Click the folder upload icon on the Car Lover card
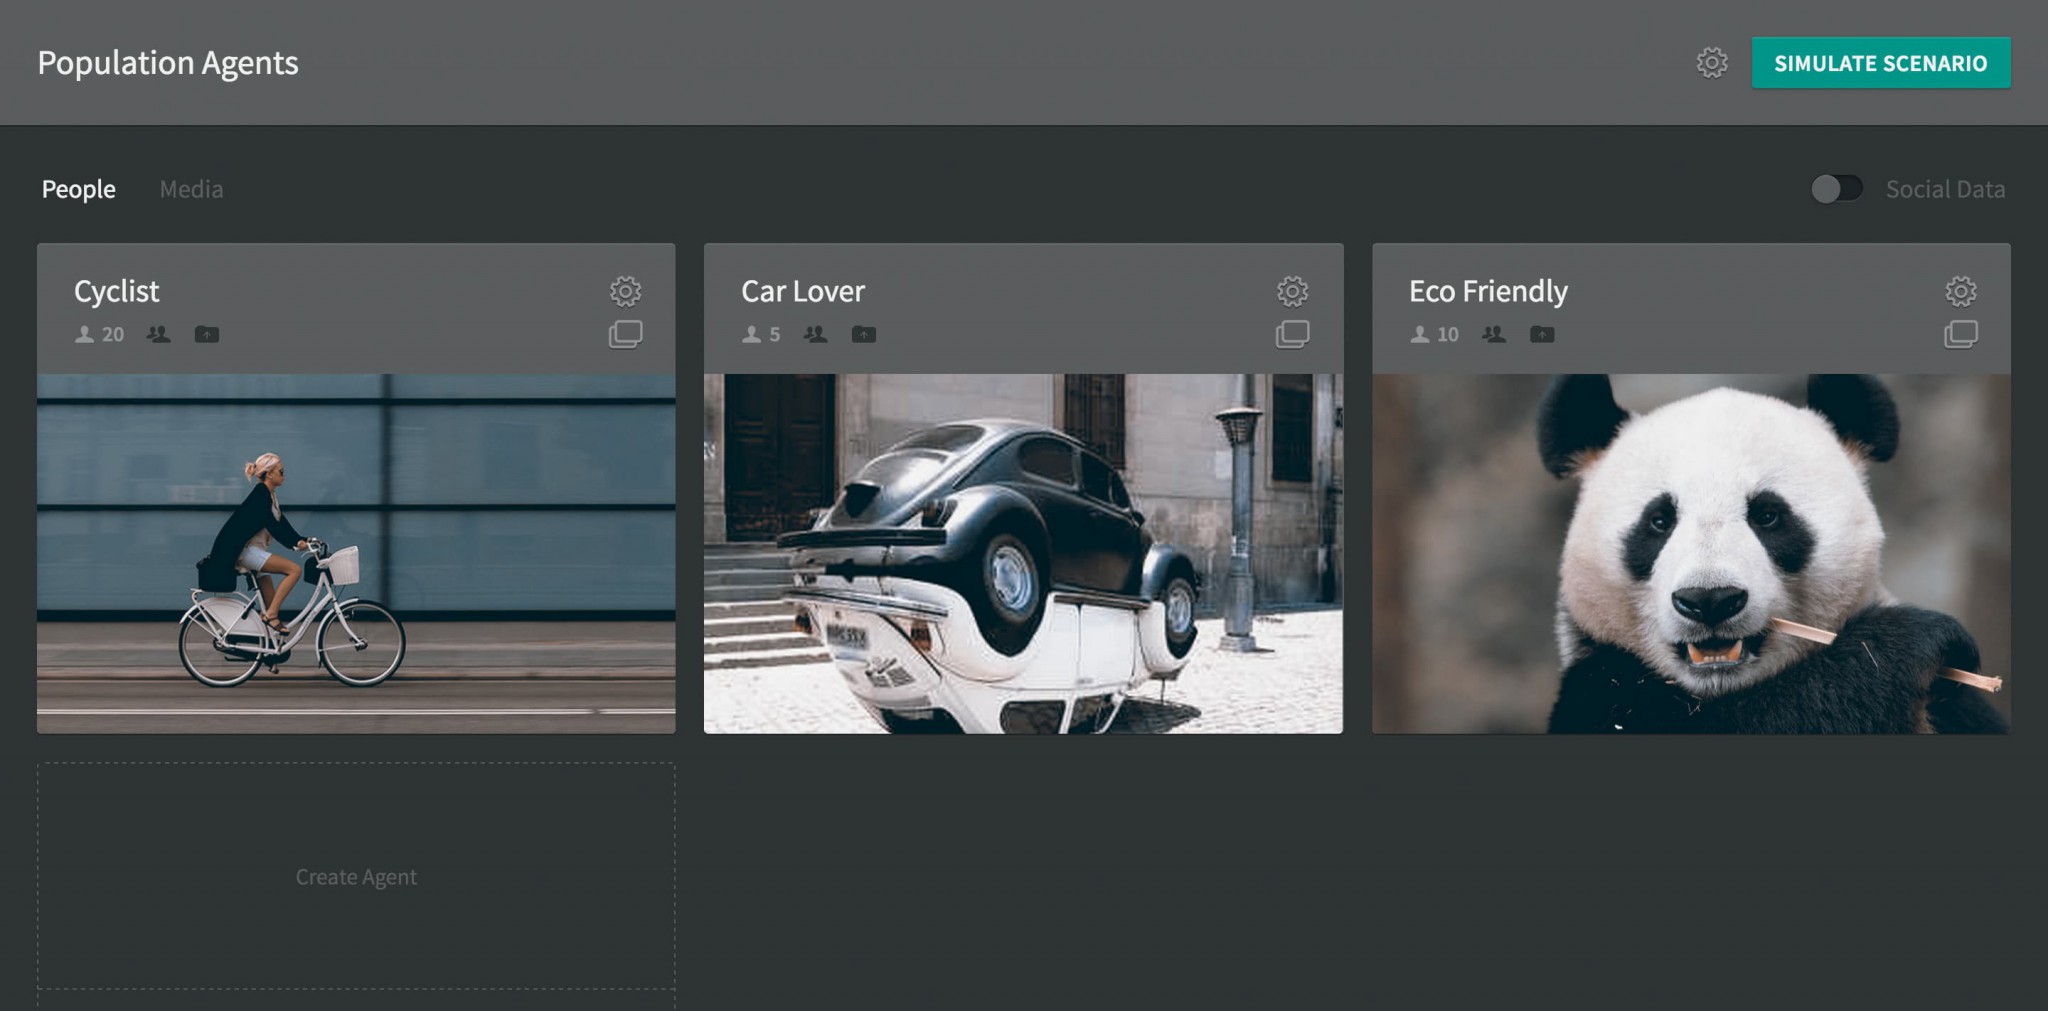The image size is (2048, 1011). [x=863, y=334]
